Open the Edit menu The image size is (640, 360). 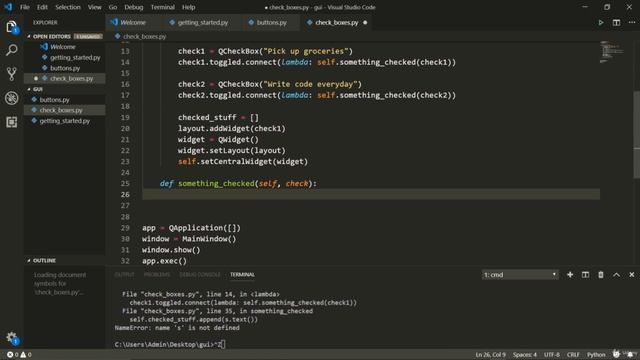pyautogui.click(x=42, y=7)
